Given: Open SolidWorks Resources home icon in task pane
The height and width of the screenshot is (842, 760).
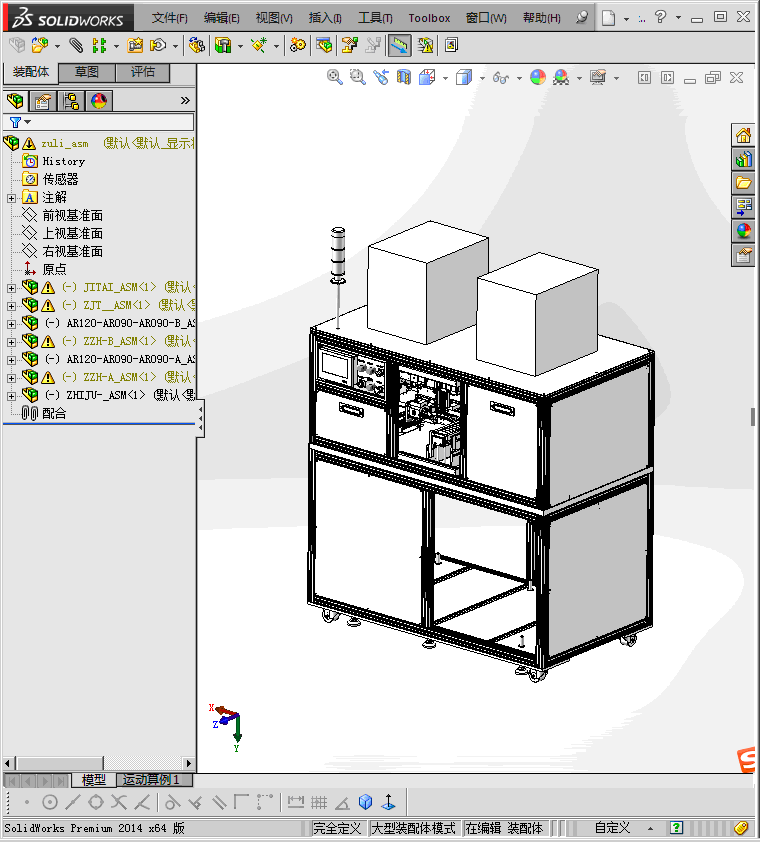Looking at the screenshot, I should 743,135.
